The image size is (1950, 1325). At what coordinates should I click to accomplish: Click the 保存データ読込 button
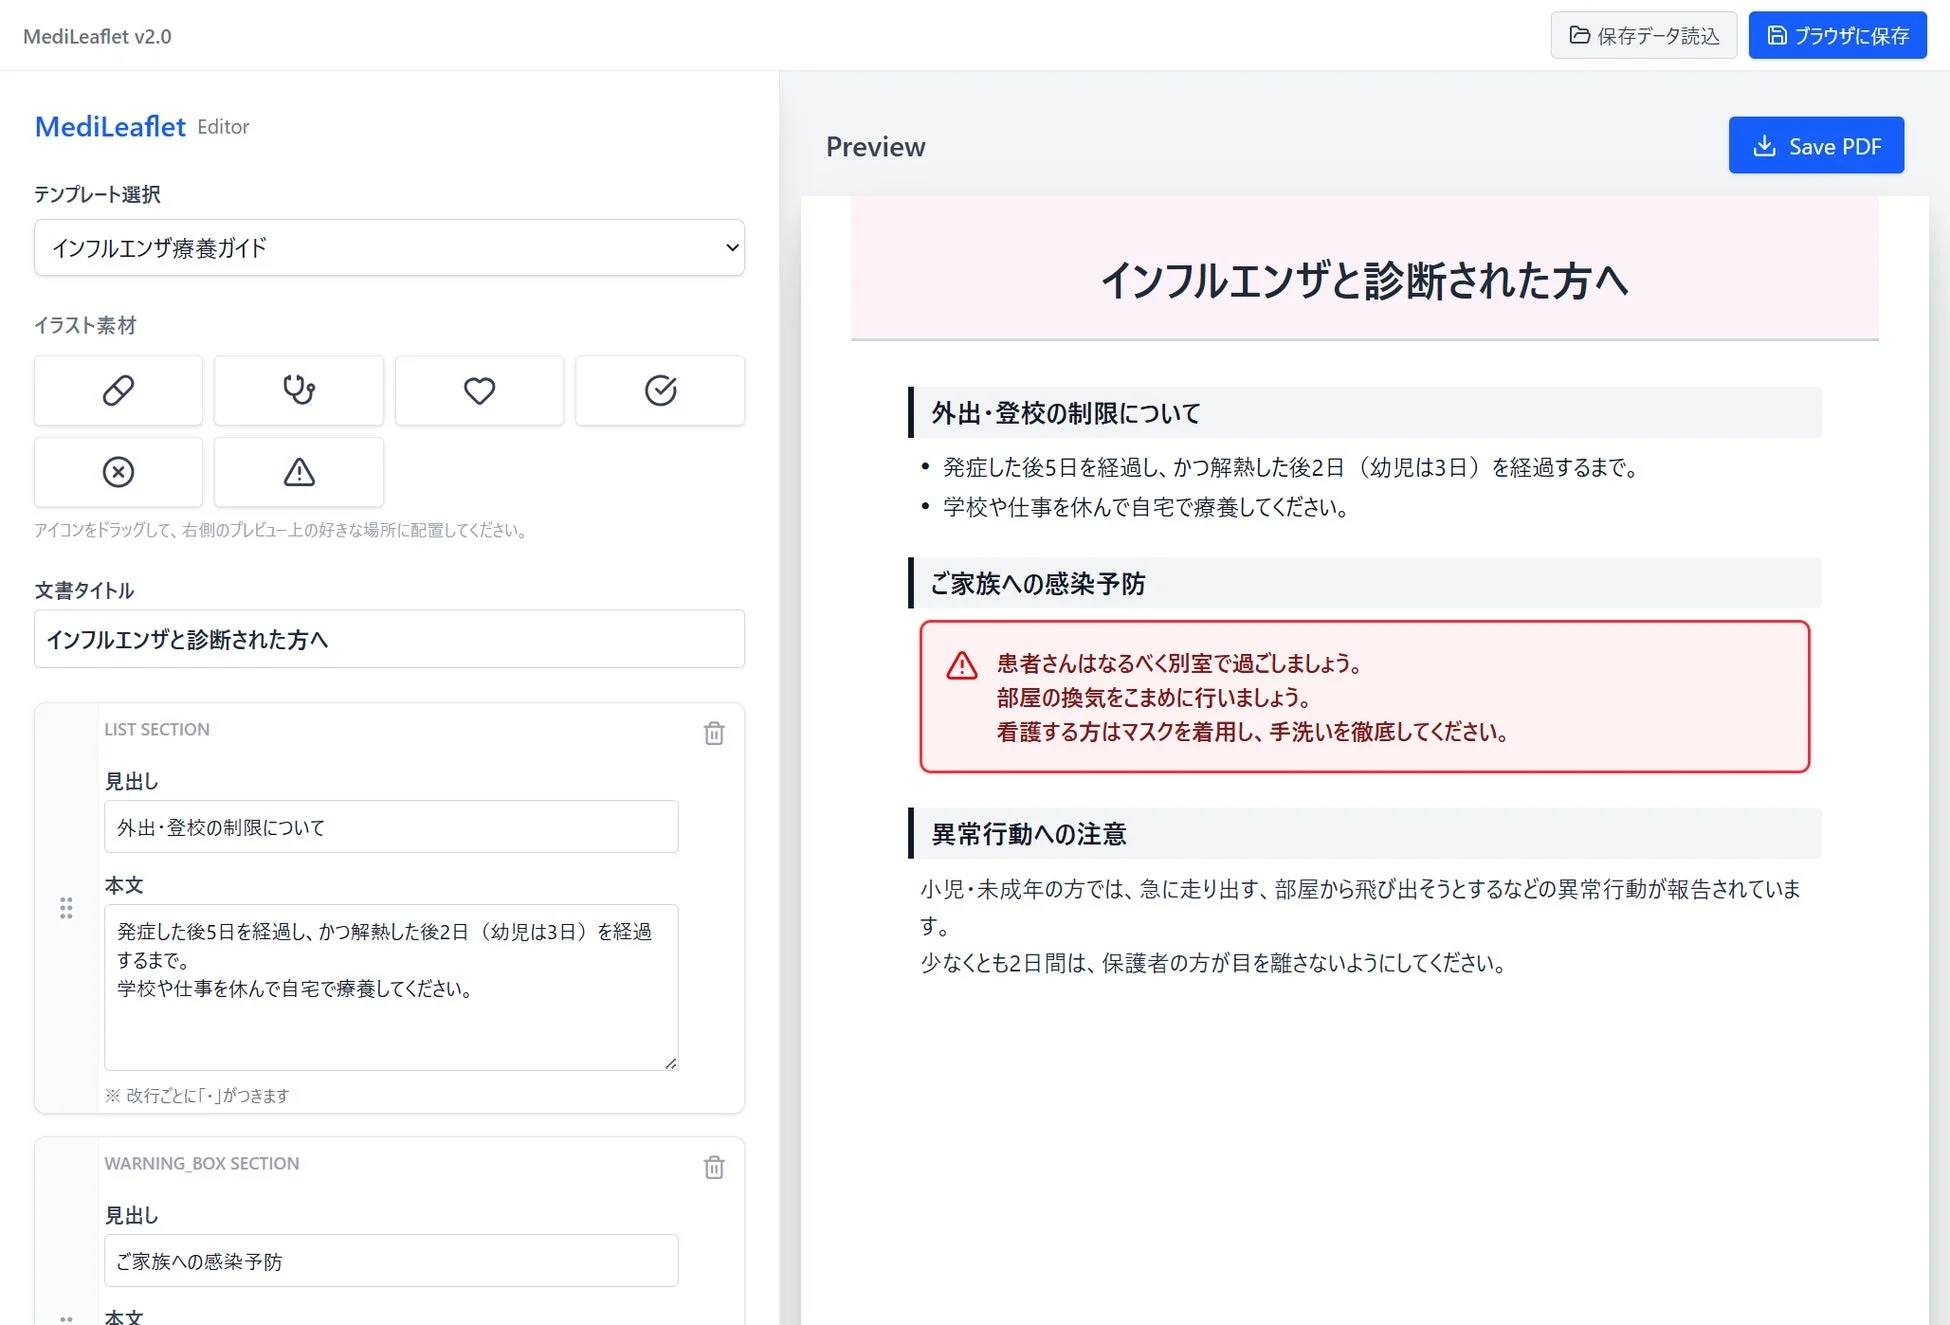(x=1643, y=34)
